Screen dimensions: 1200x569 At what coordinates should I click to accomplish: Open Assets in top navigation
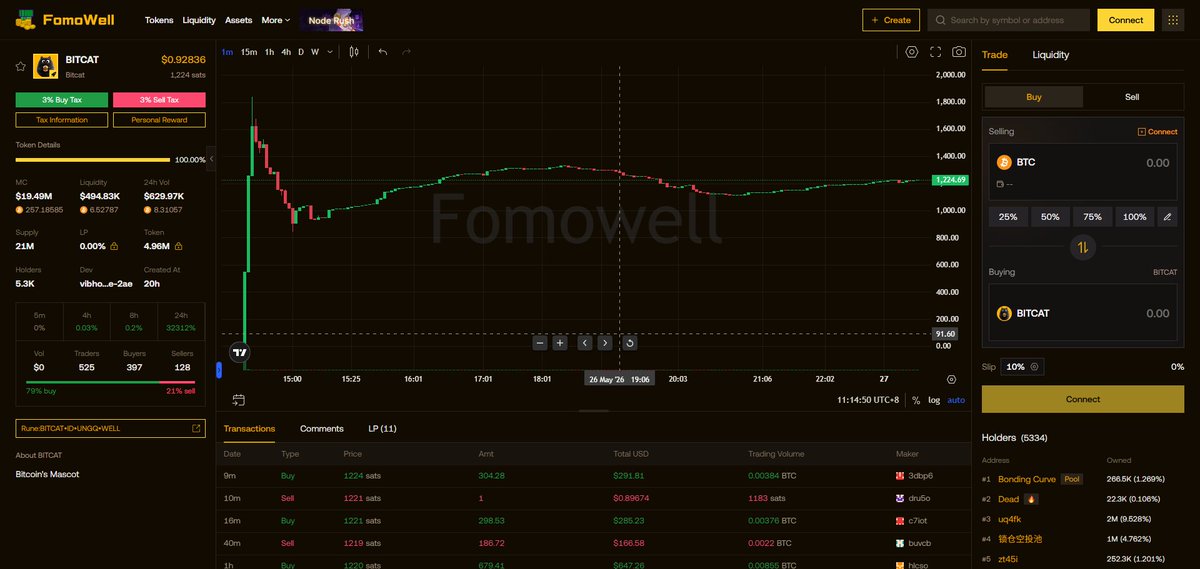coord(239,20)
